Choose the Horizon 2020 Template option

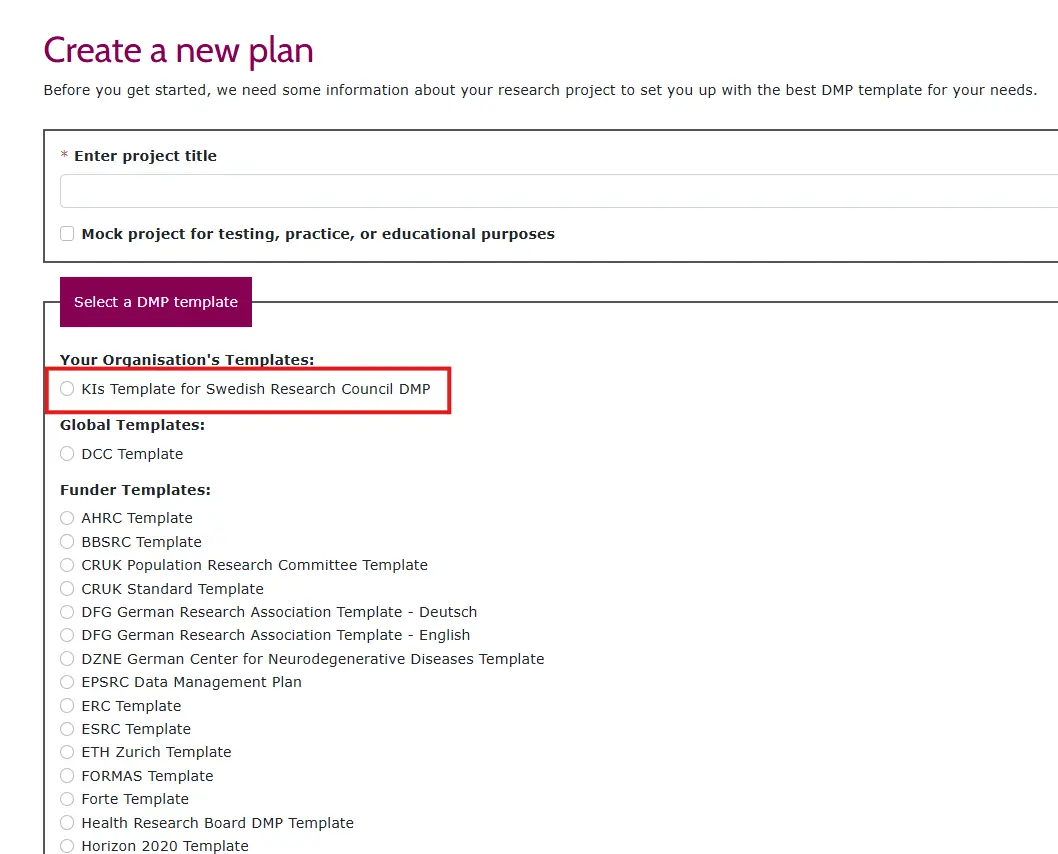(x=67, y=846)
